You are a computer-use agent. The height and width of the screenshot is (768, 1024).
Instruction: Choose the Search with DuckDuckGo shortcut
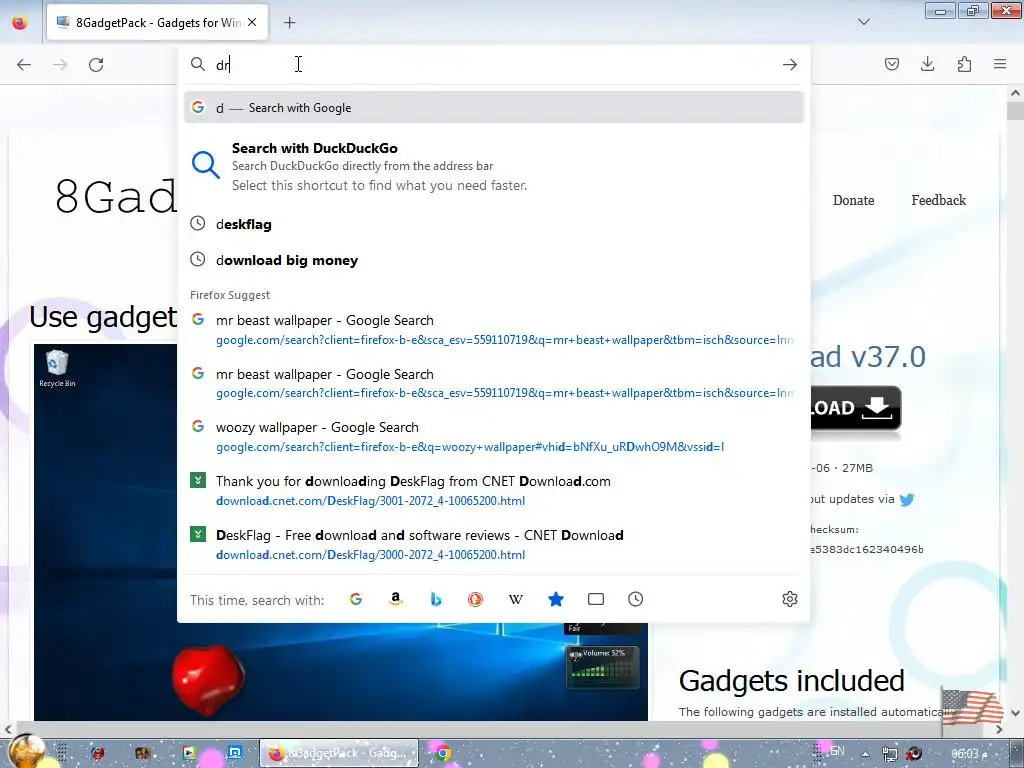click(x=494, y=167)
